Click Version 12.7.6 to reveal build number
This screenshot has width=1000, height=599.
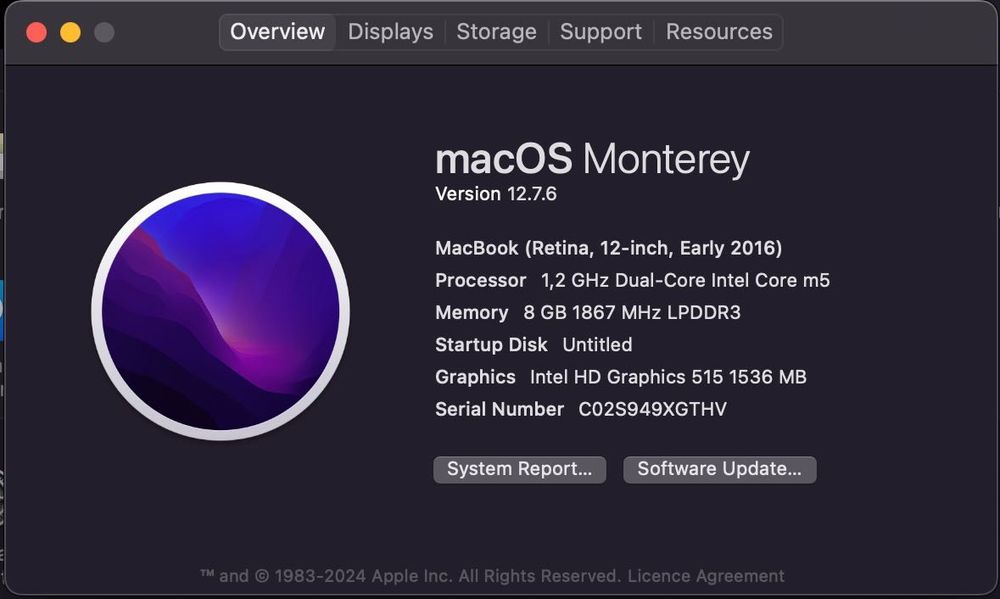496,194
